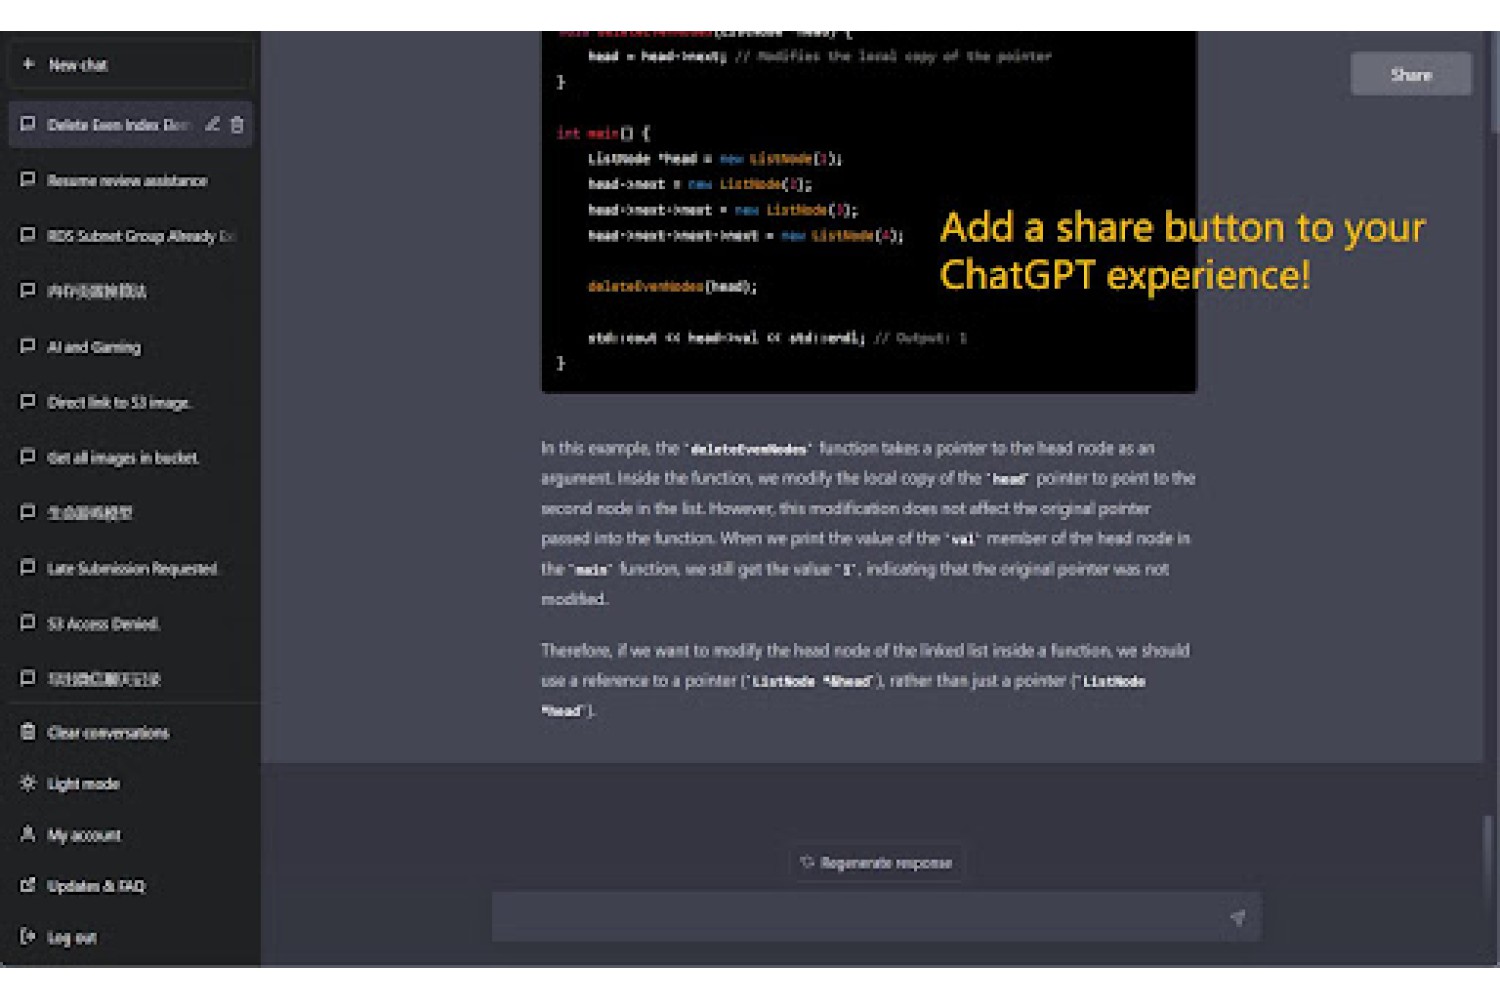Screen dimensions: 1500x1000
Task: Click chat icon beside Late Submission Requested
Action: point(28,567)
